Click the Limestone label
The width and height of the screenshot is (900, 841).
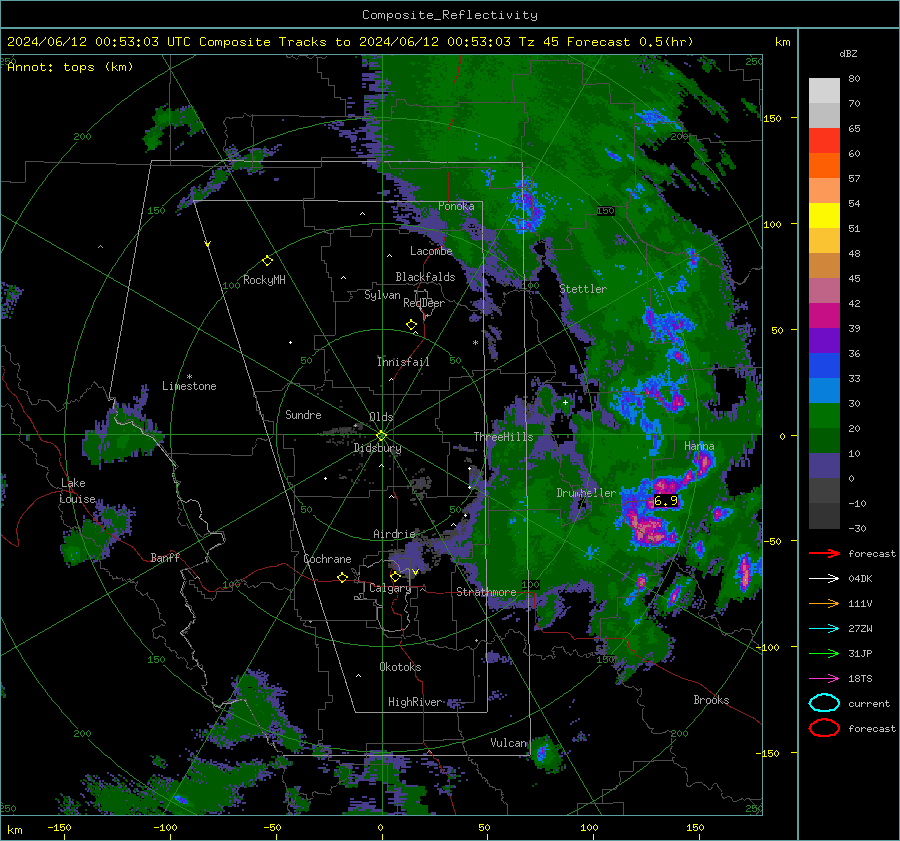click(x=189, y=386)
